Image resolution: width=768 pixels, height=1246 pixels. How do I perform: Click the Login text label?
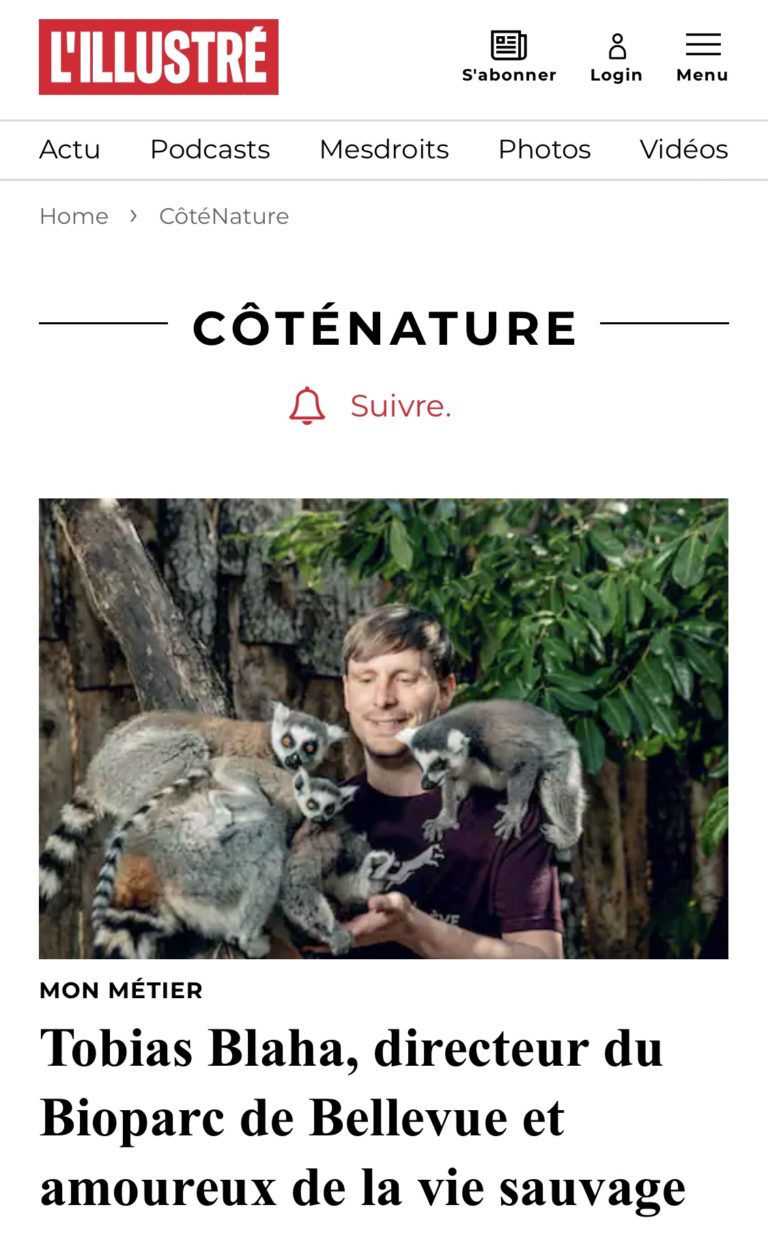point(616,75)
